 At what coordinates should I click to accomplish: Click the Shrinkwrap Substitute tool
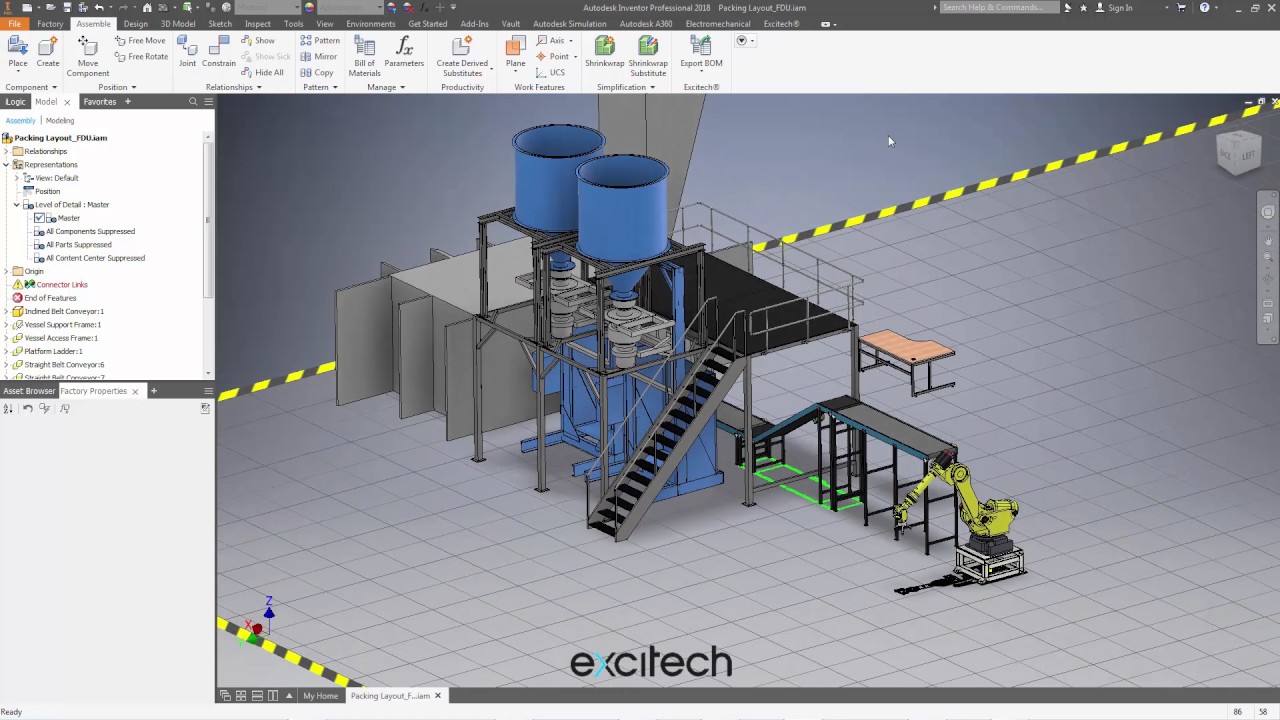click(648, 57)
